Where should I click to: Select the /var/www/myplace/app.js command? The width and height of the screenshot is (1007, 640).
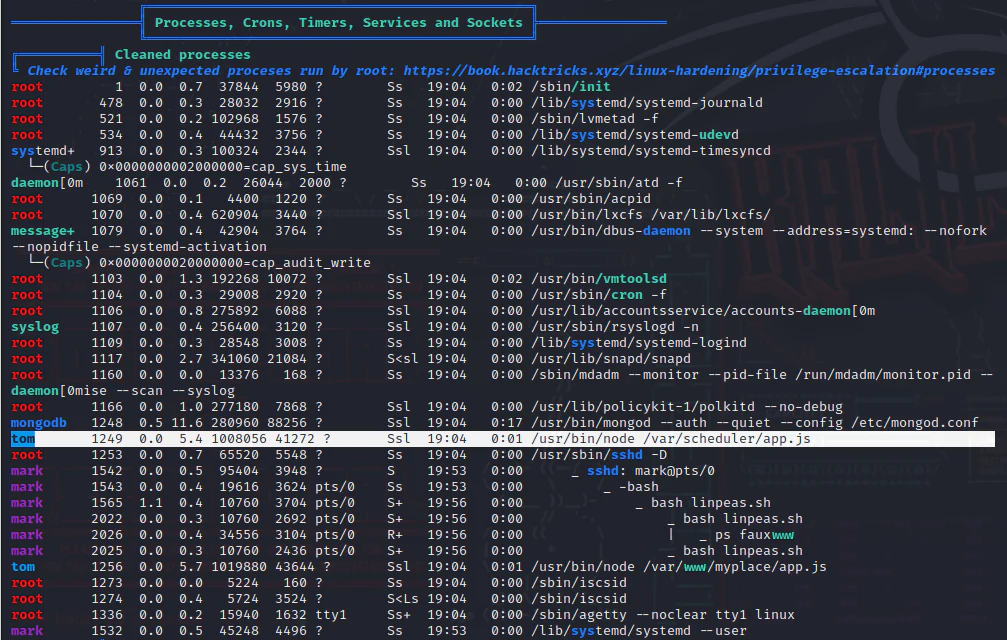(x=678, y=567)
